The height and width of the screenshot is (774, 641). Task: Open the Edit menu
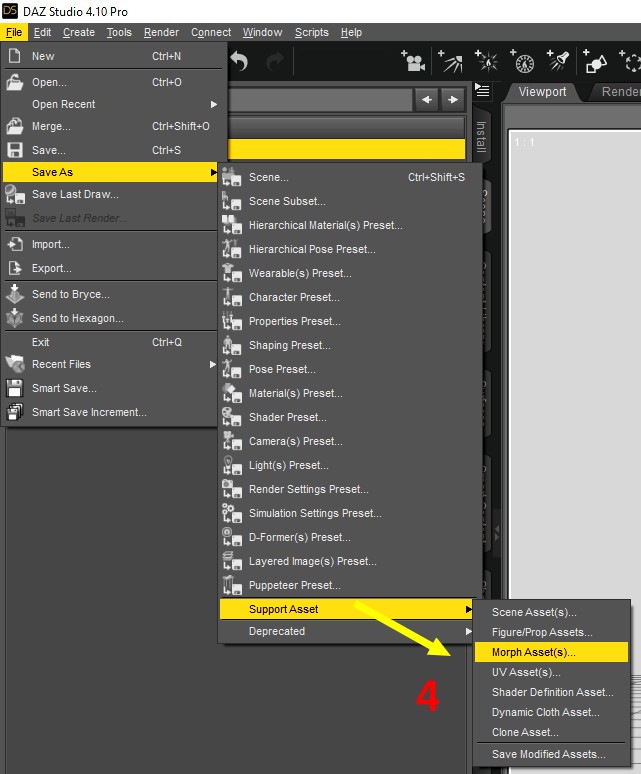(x=42, y=33)
